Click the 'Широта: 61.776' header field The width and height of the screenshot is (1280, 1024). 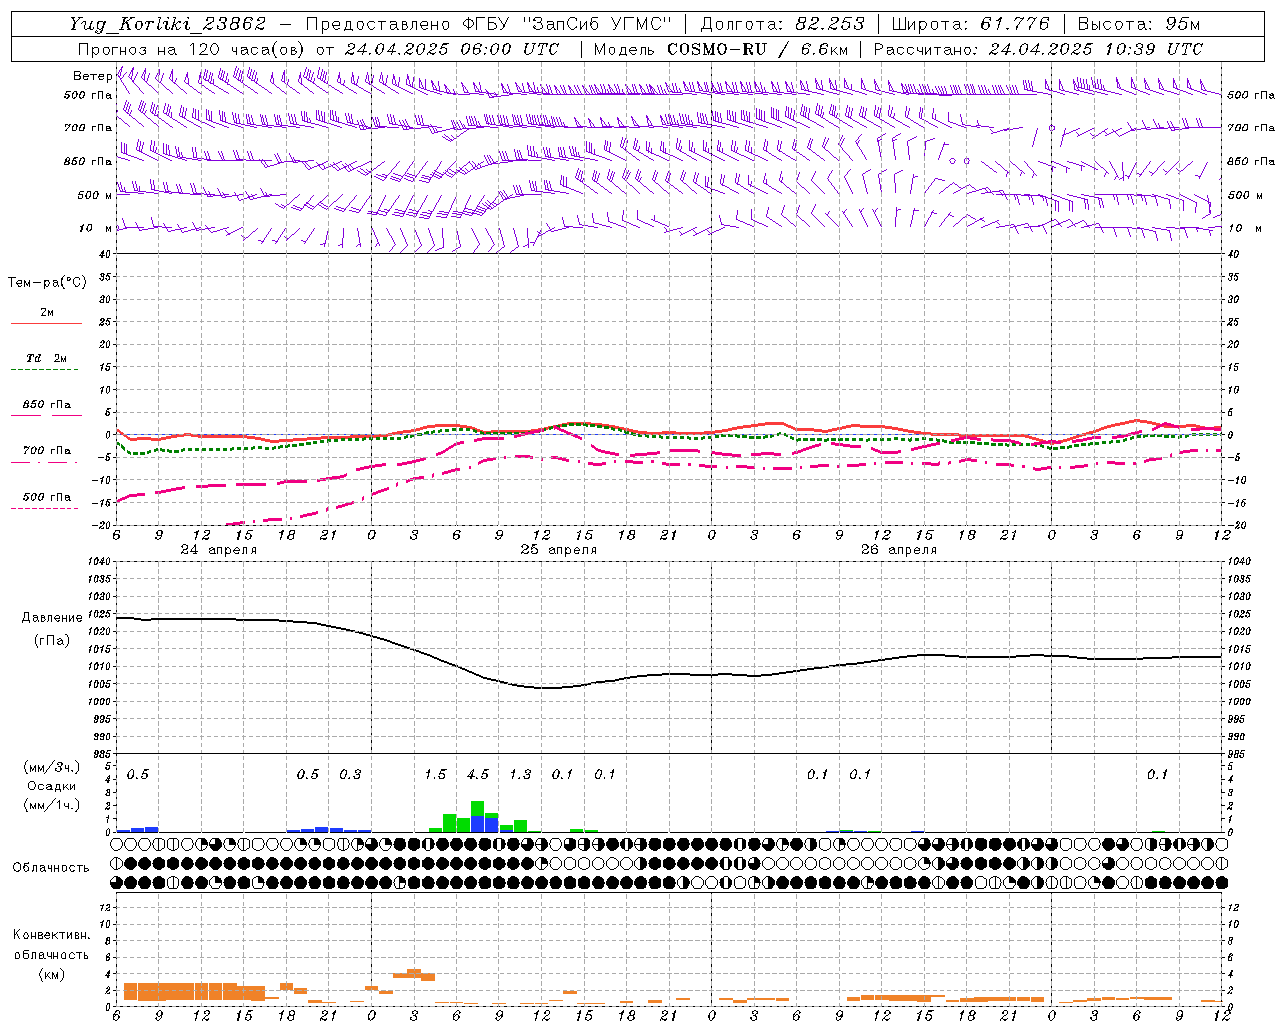tap(970, 24)
